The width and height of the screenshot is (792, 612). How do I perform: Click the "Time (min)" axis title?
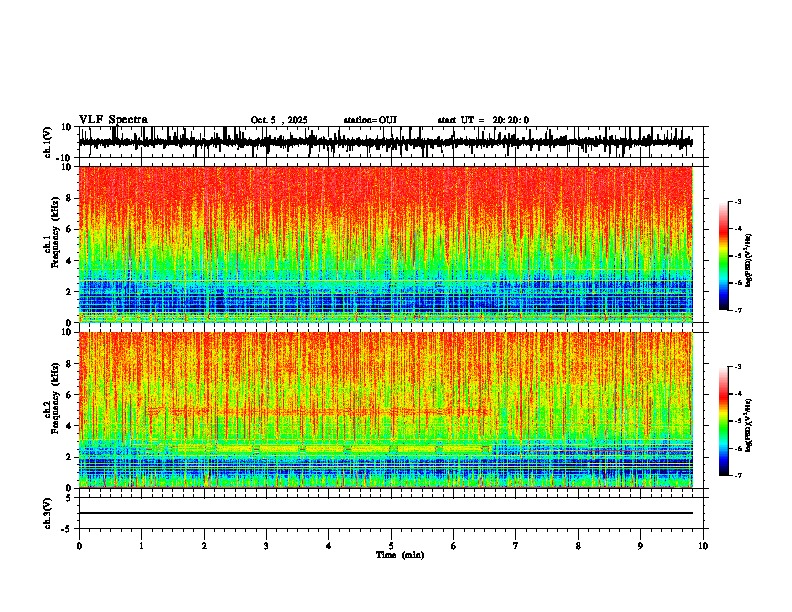[400, 555]
